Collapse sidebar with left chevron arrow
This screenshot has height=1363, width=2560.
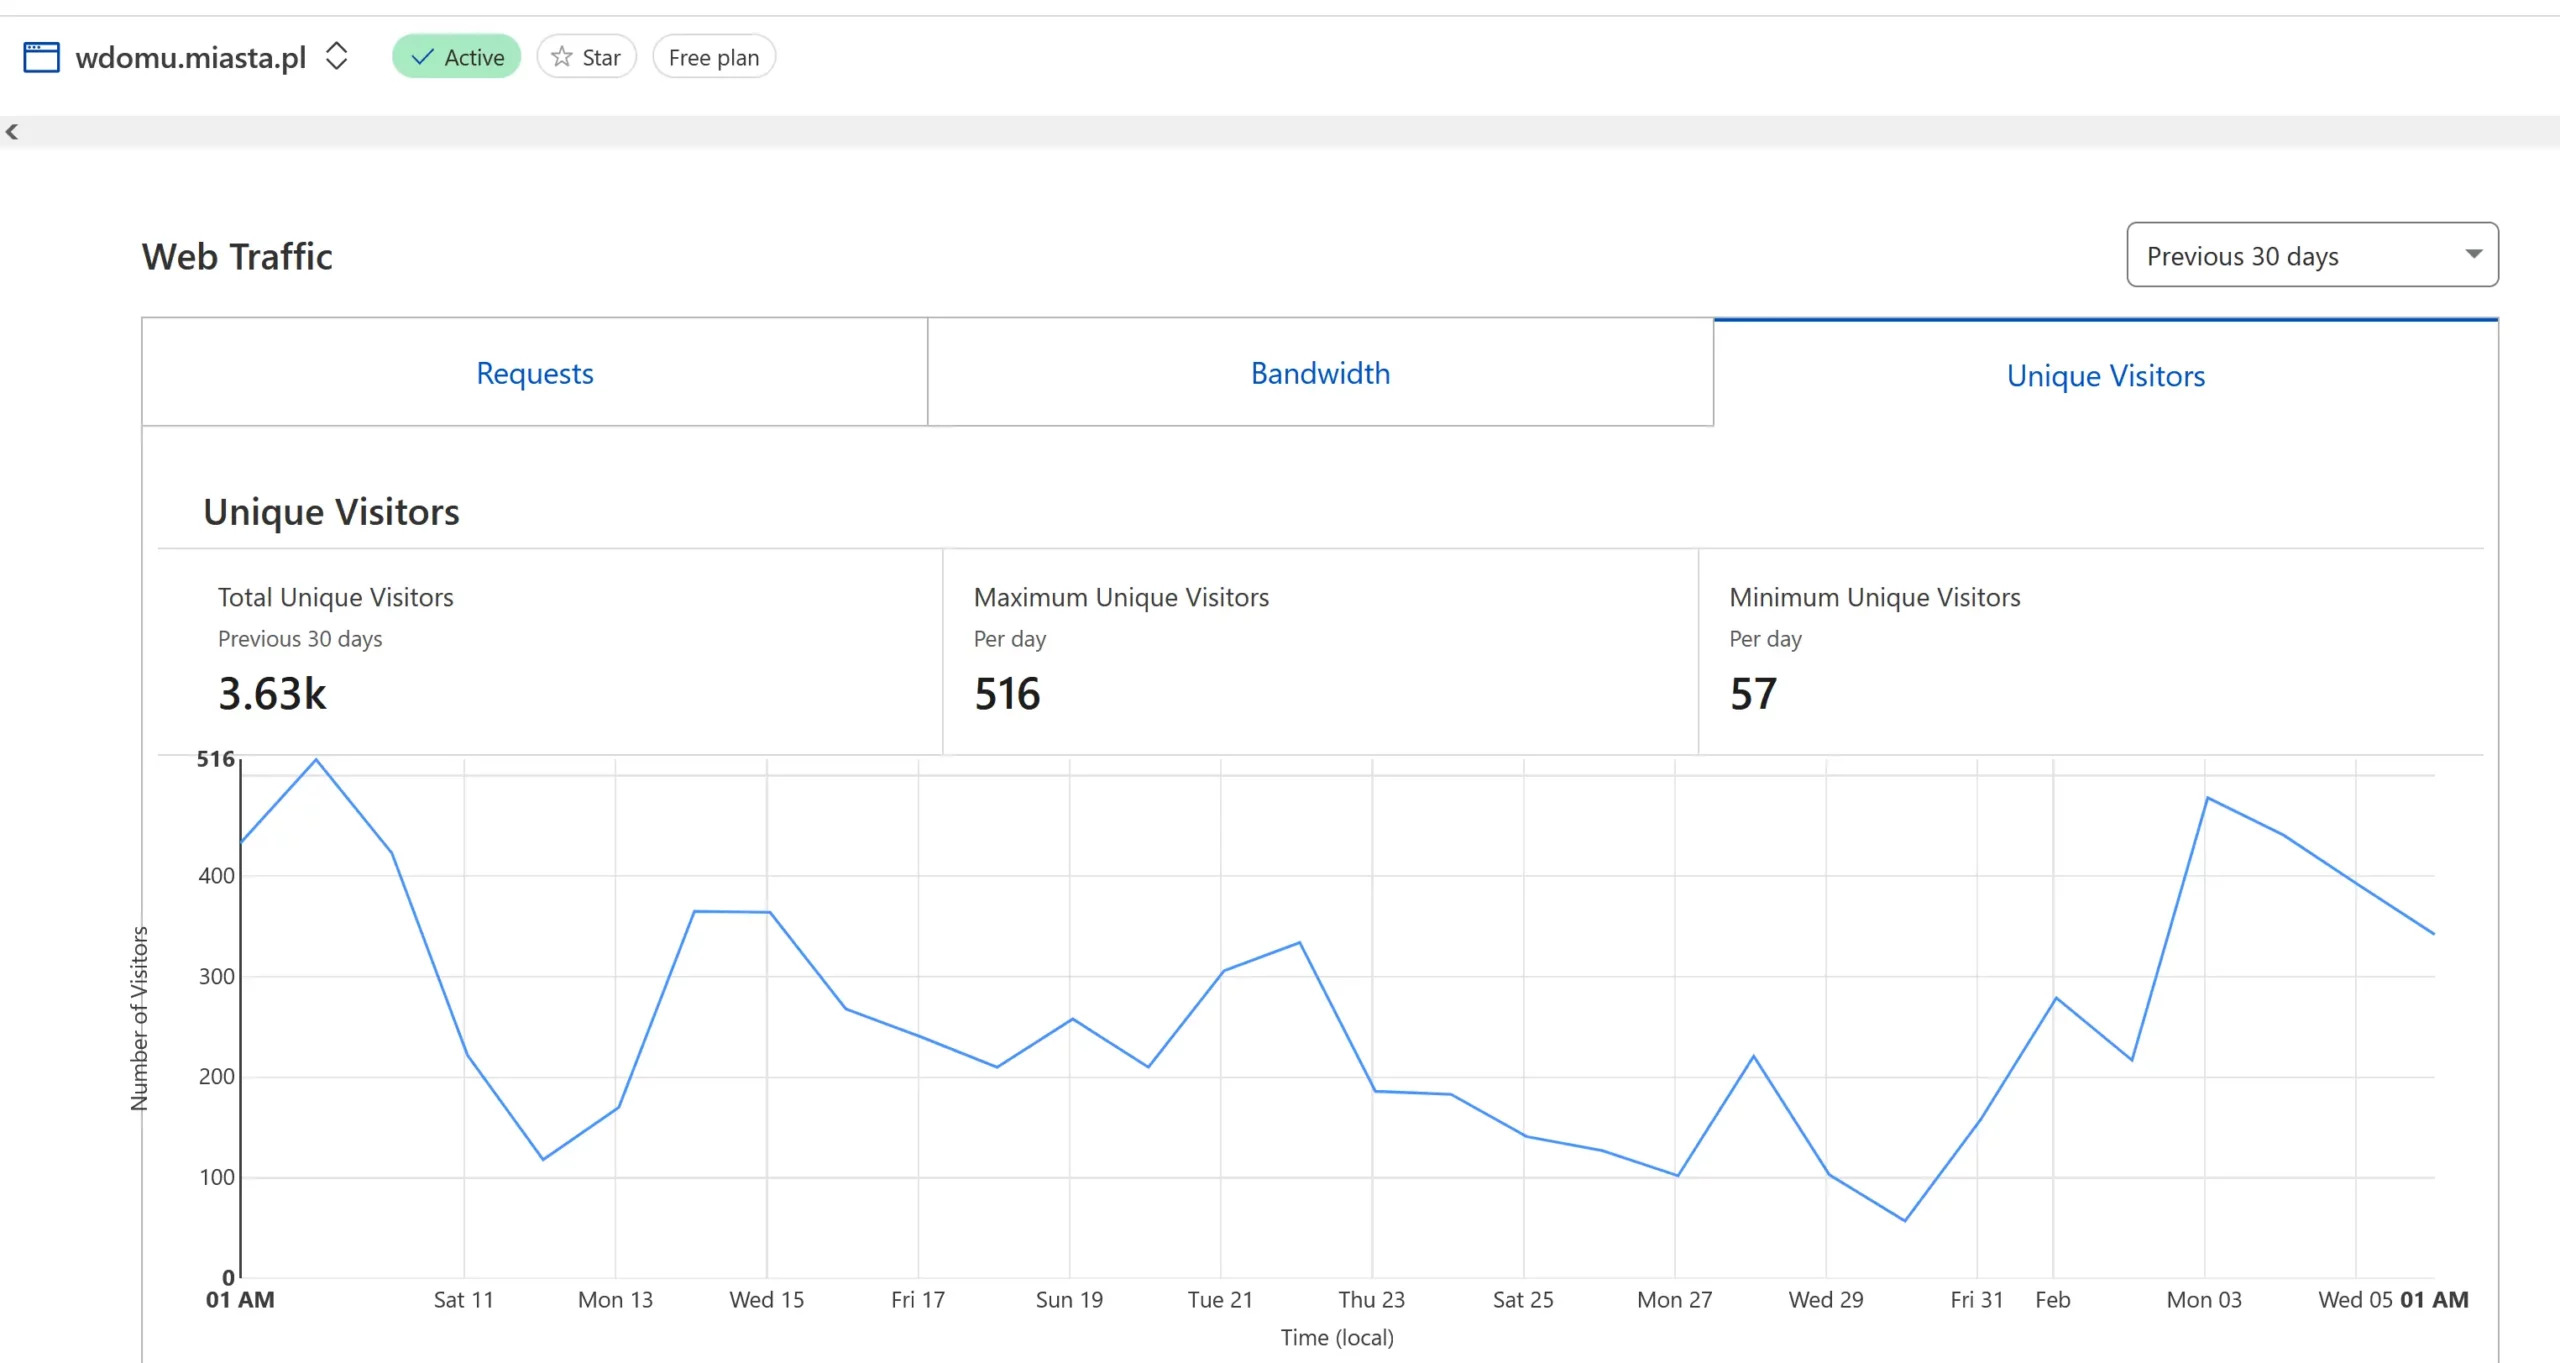tap(12, 131)
